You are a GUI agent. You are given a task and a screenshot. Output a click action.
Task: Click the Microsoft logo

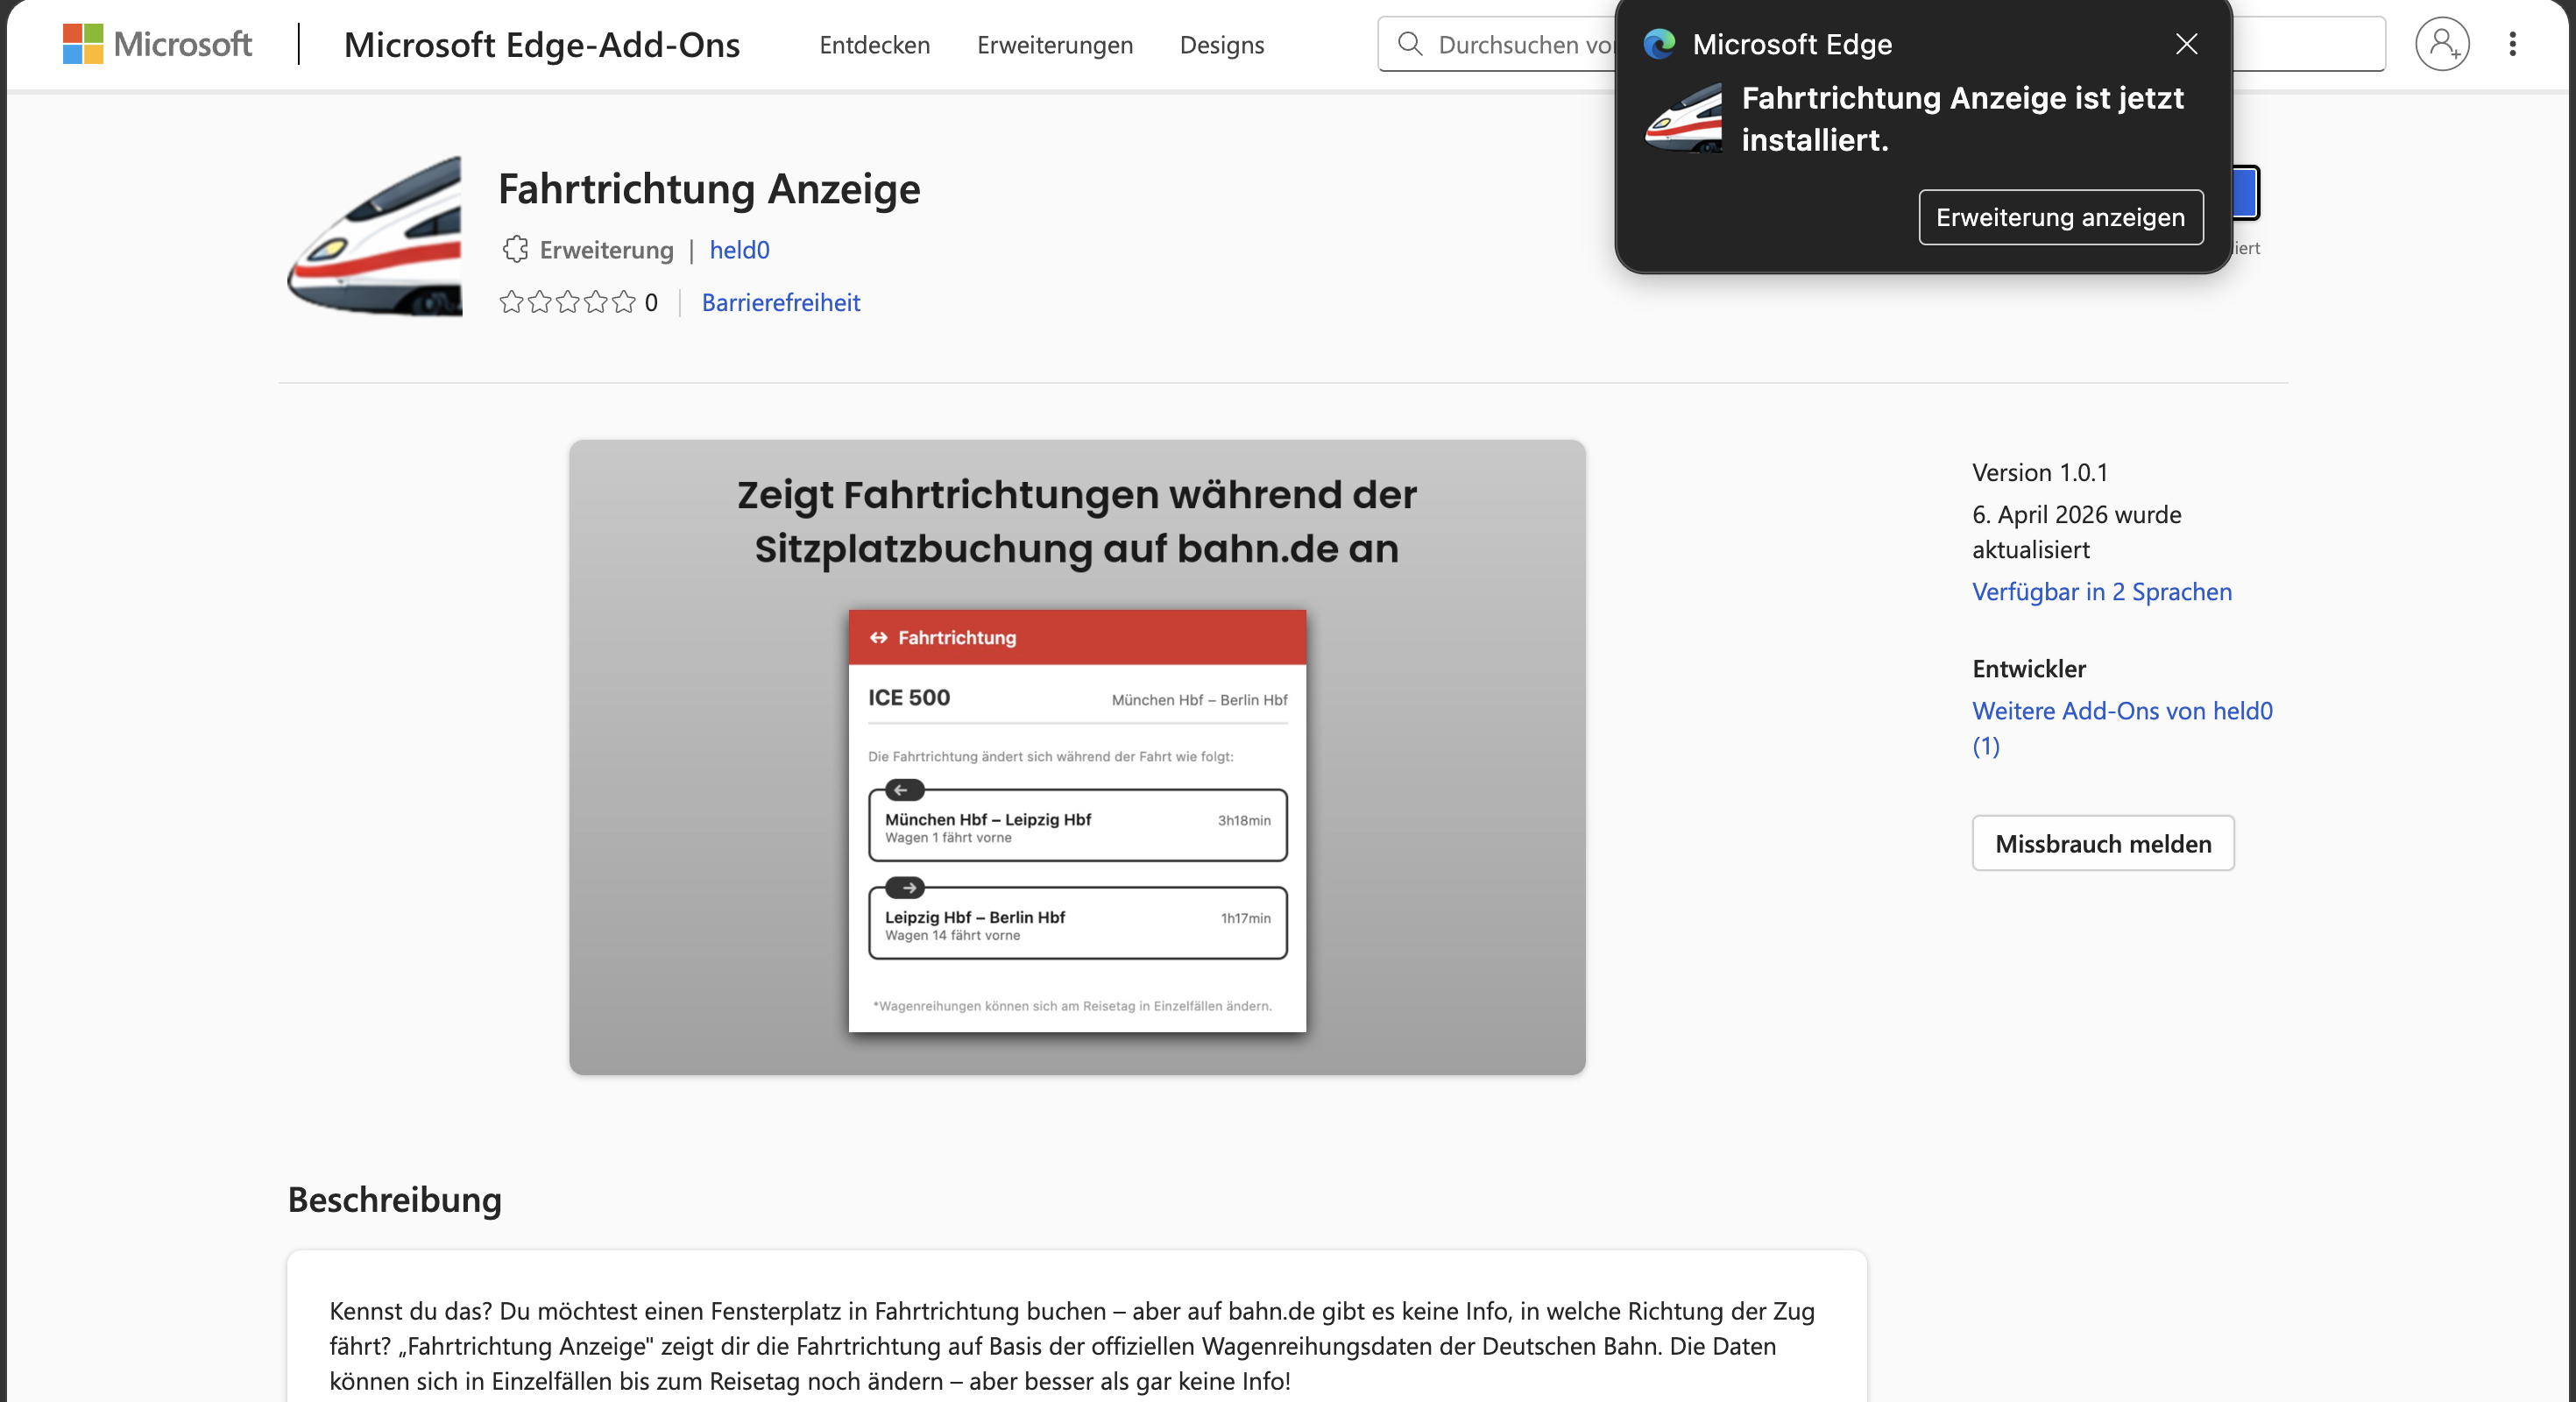tap(157, 44)
